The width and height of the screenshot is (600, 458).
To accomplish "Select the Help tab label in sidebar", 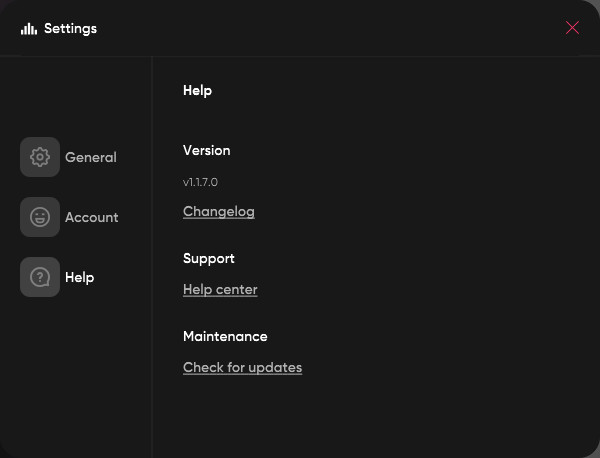I will tap(80, 277).
